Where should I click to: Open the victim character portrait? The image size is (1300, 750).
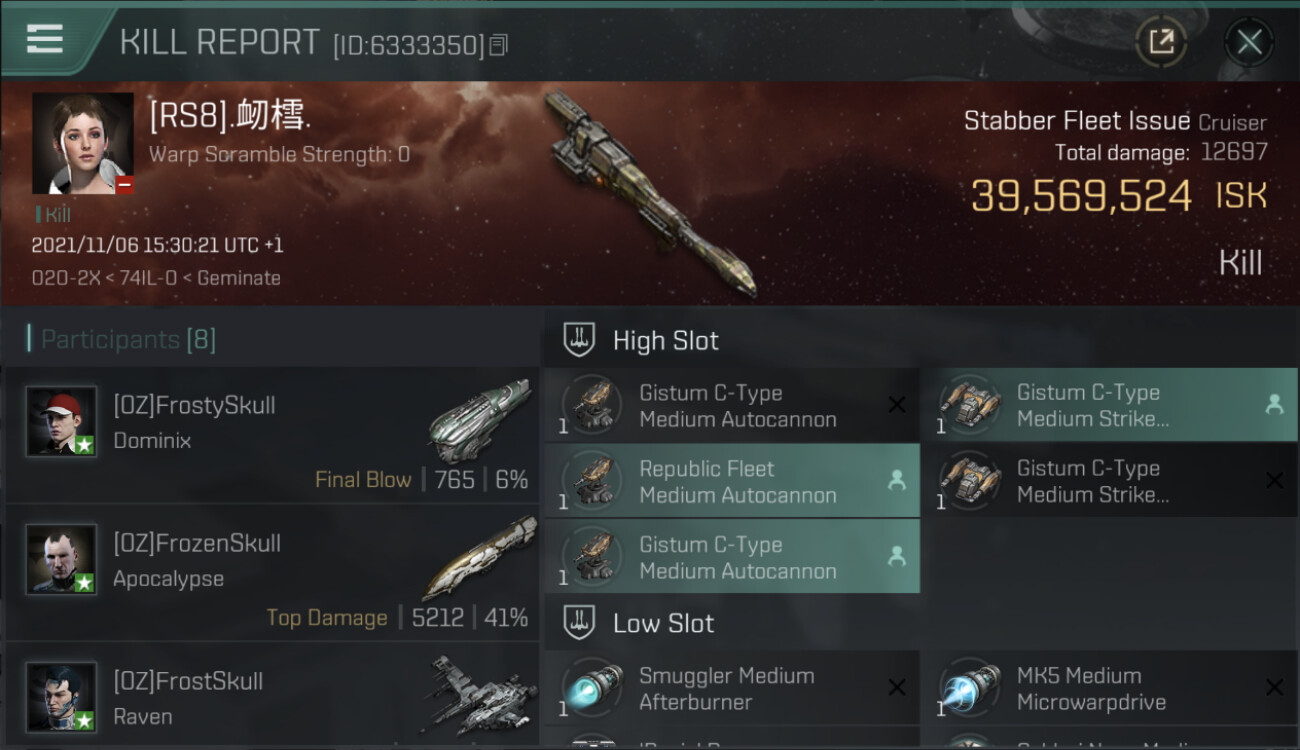pos(83,143)
